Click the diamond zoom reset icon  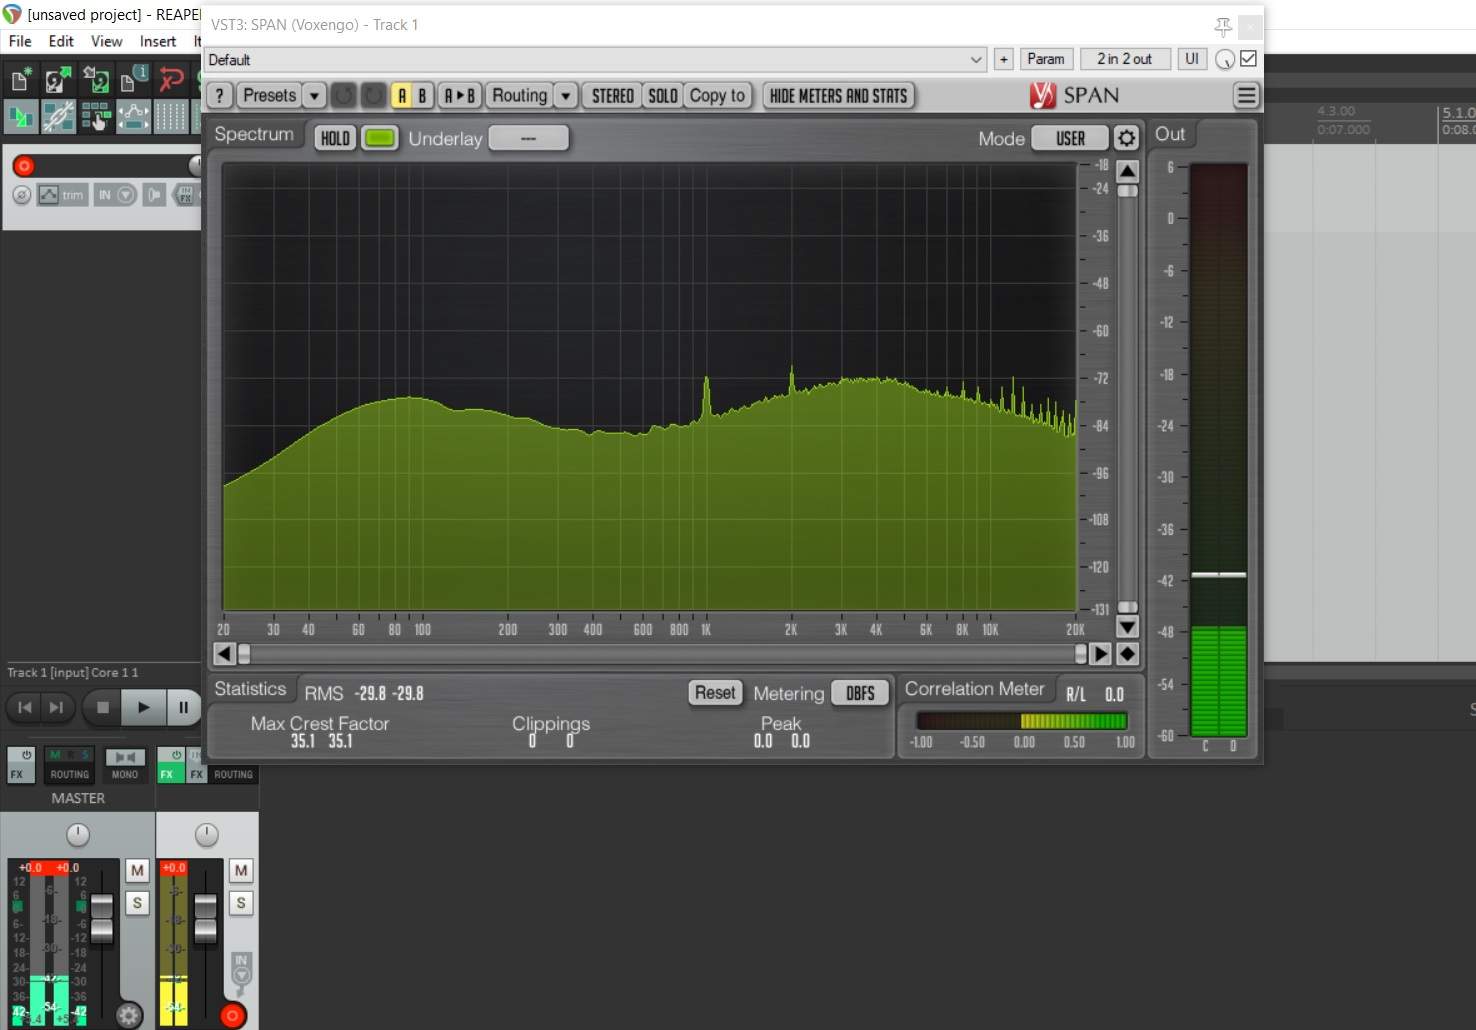pos(1128,654)
